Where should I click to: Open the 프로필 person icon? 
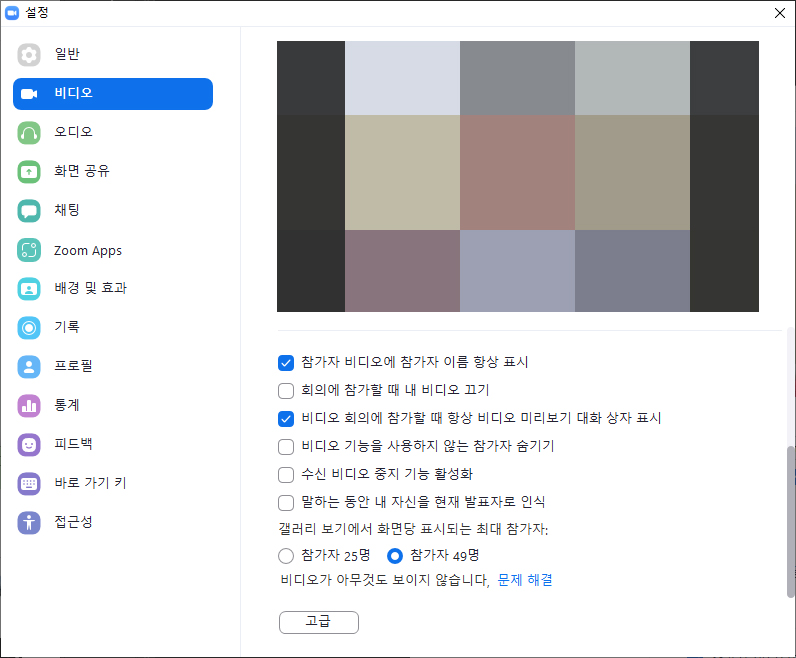[29, 367]
